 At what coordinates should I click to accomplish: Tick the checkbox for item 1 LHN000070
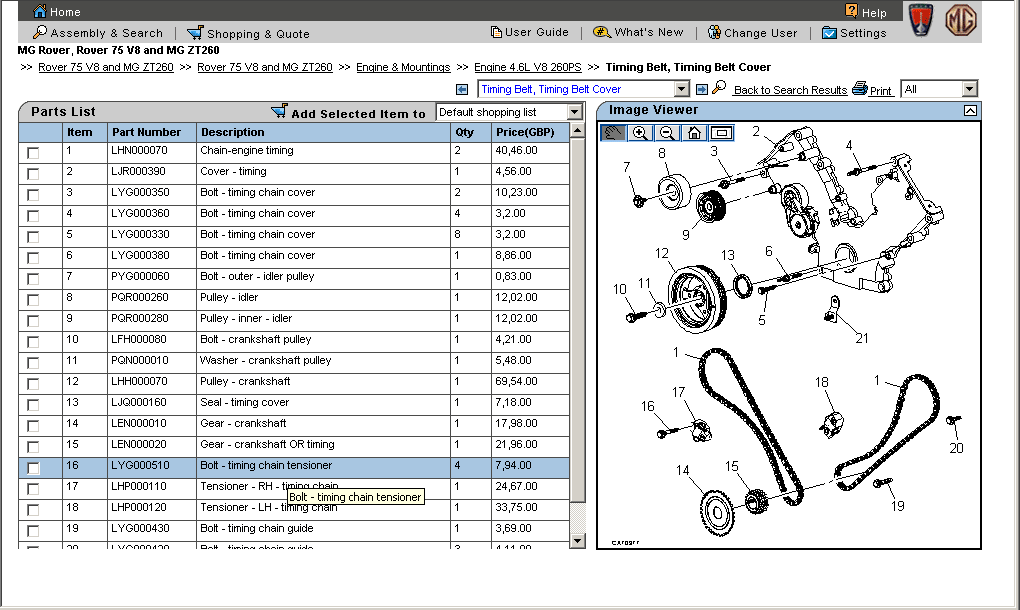tap(33, 153)
